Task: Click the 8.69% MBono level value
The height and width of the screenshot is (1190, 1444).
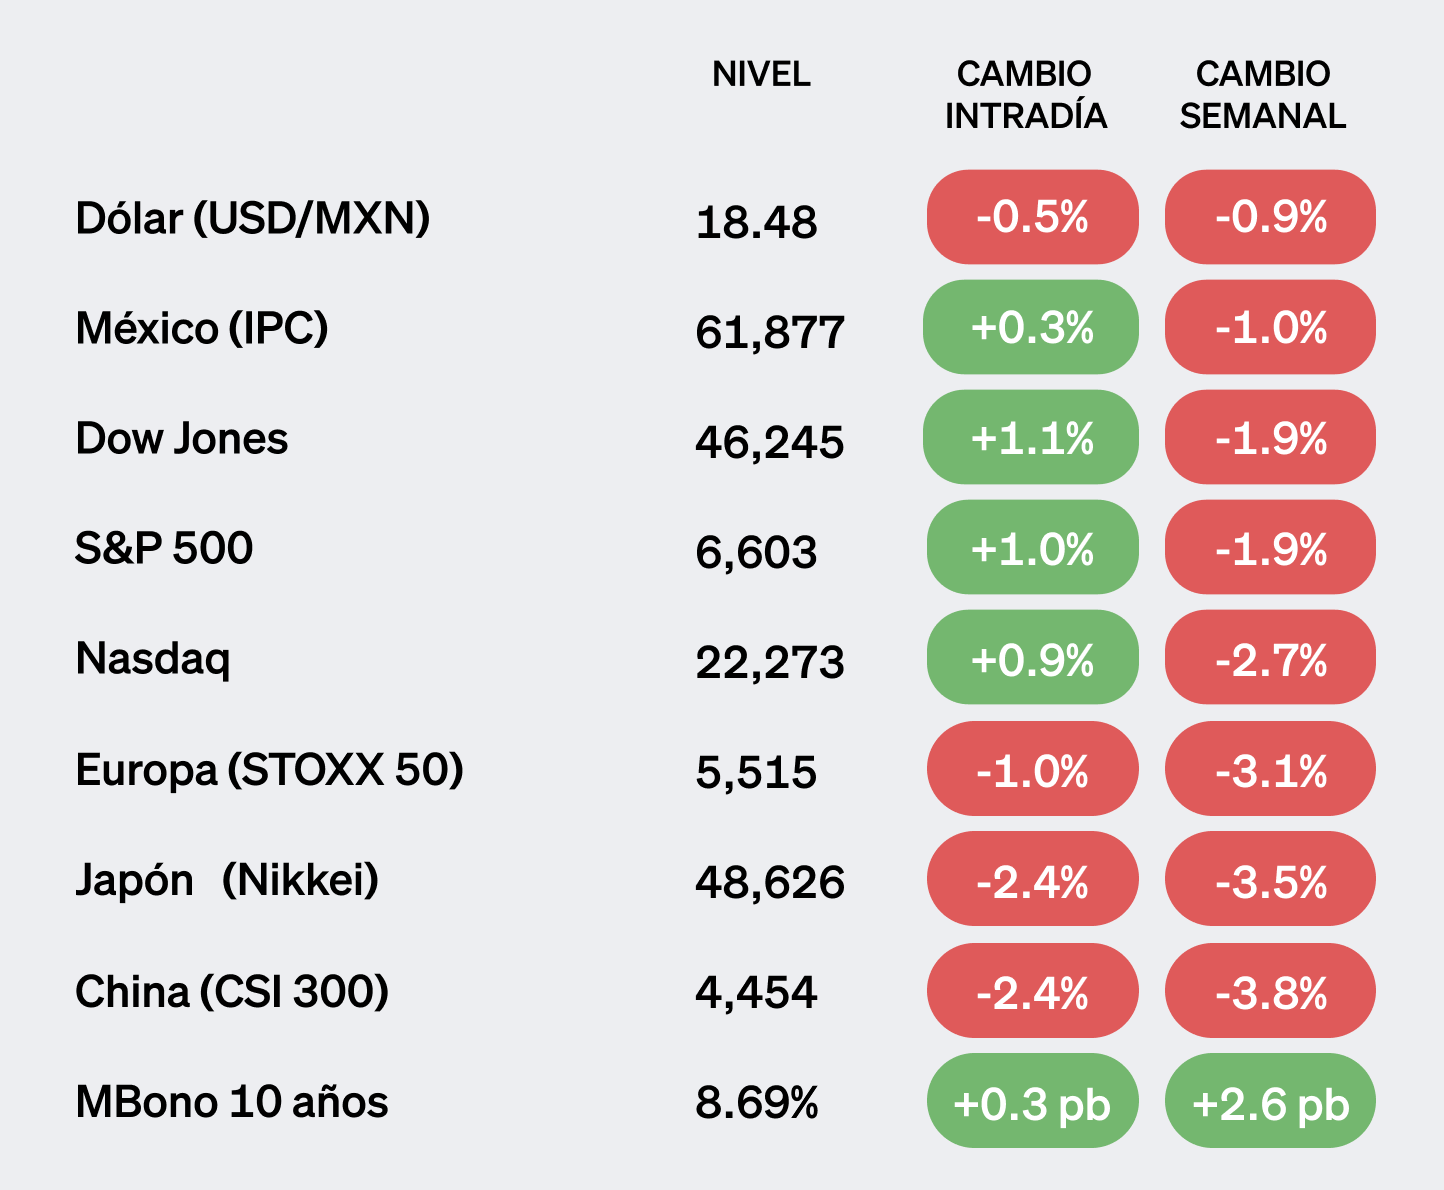Action: tap(757, 1103)
